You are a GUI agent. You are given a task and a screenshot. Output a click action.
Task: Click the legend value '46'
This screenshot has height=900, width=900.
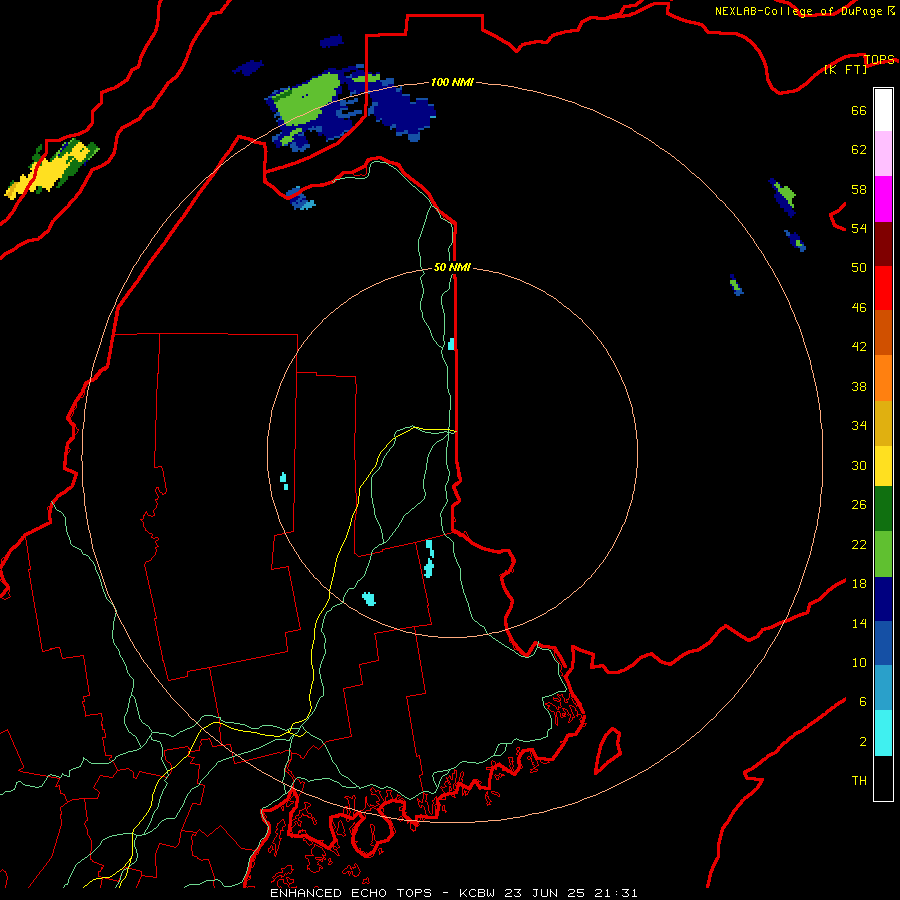(859, 307)
